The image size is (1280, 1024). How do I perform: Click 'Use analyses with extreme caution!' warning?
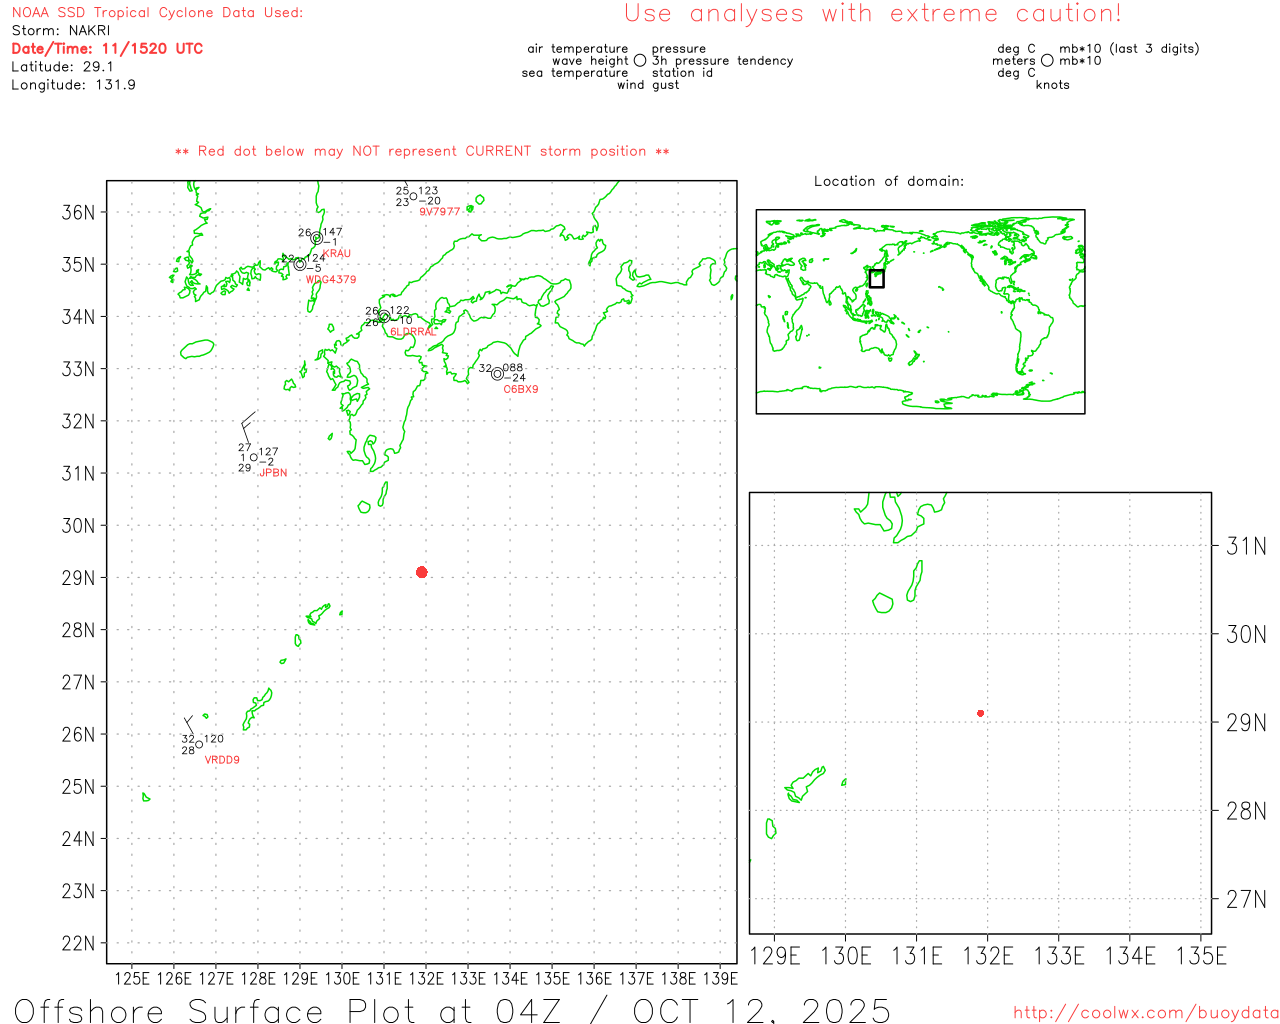[x=873, y=14]
